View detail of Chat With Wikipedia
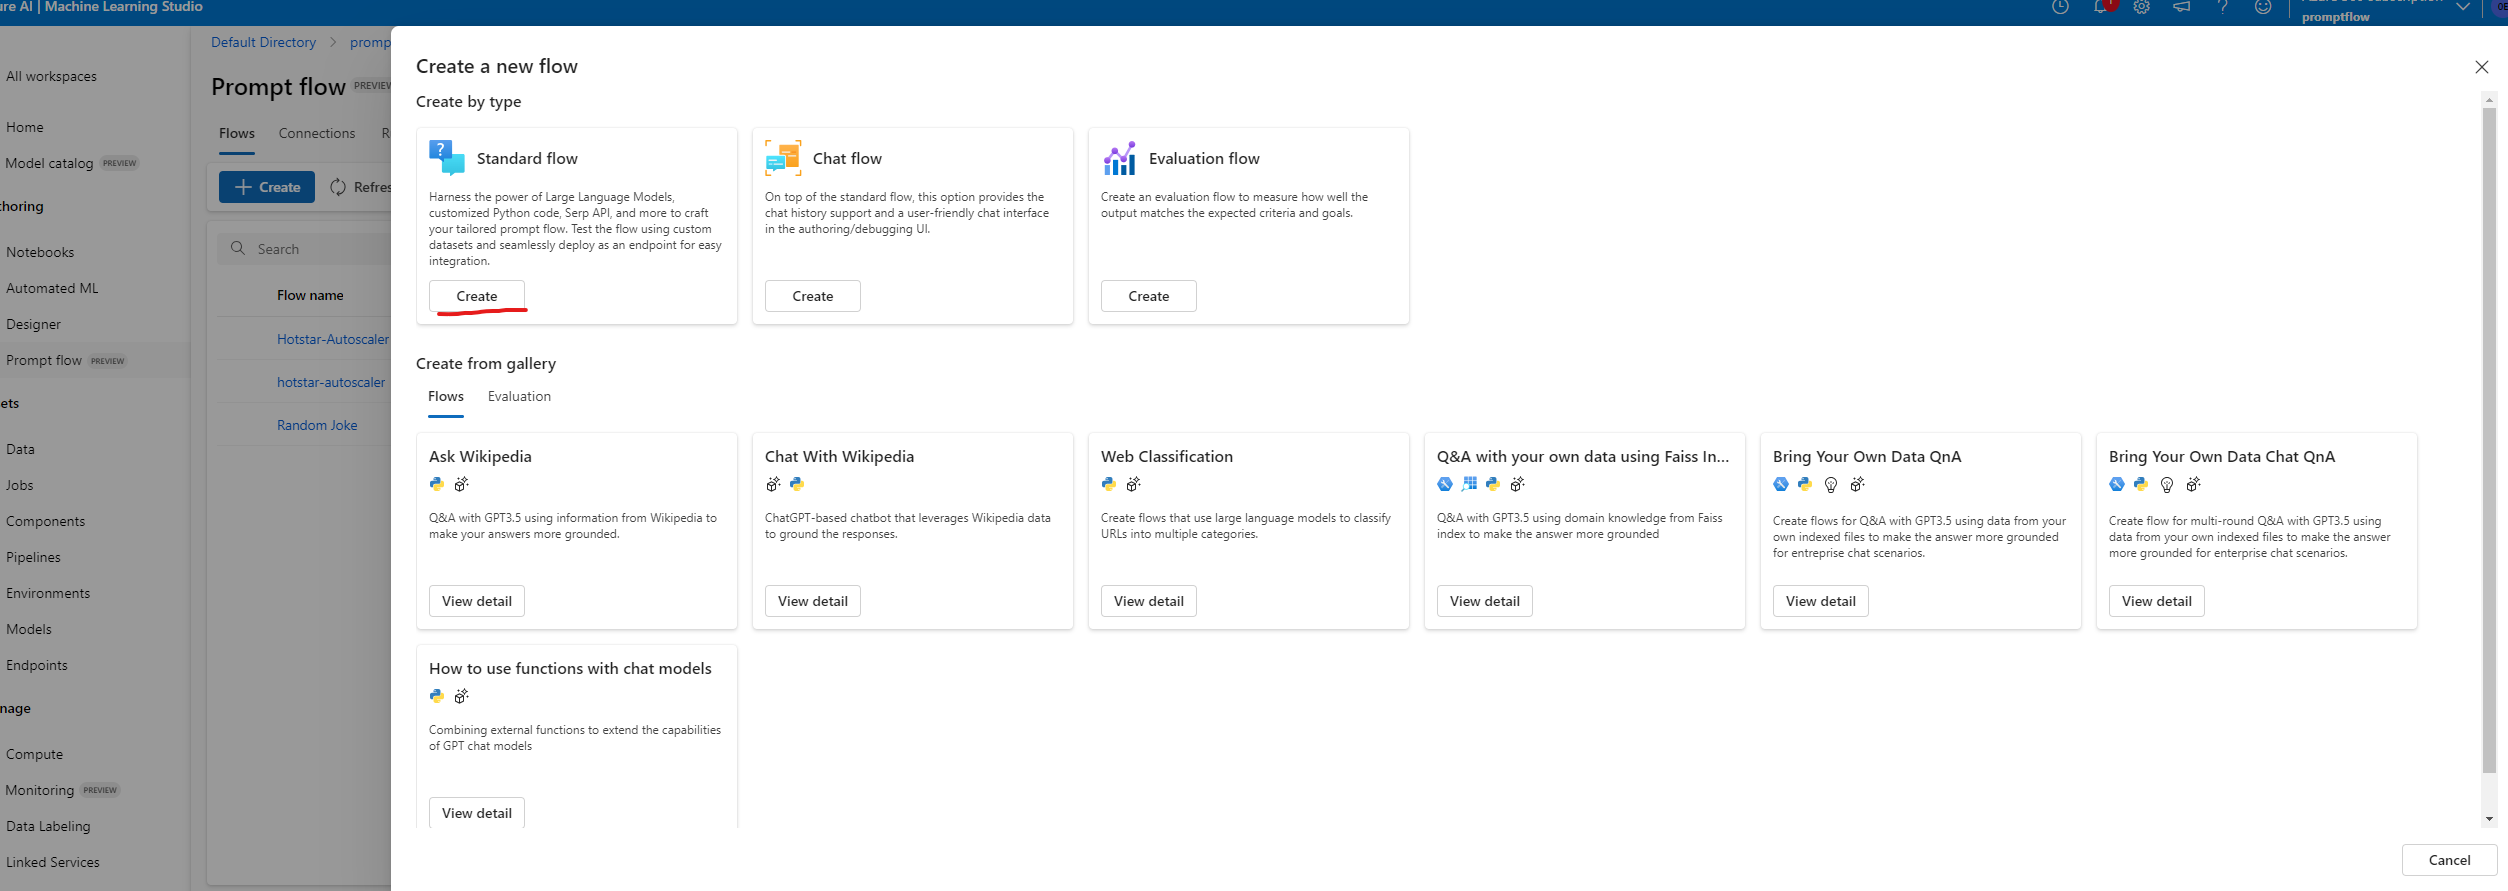This screenshot has height=891, width=2508. [x=813, y=601]
